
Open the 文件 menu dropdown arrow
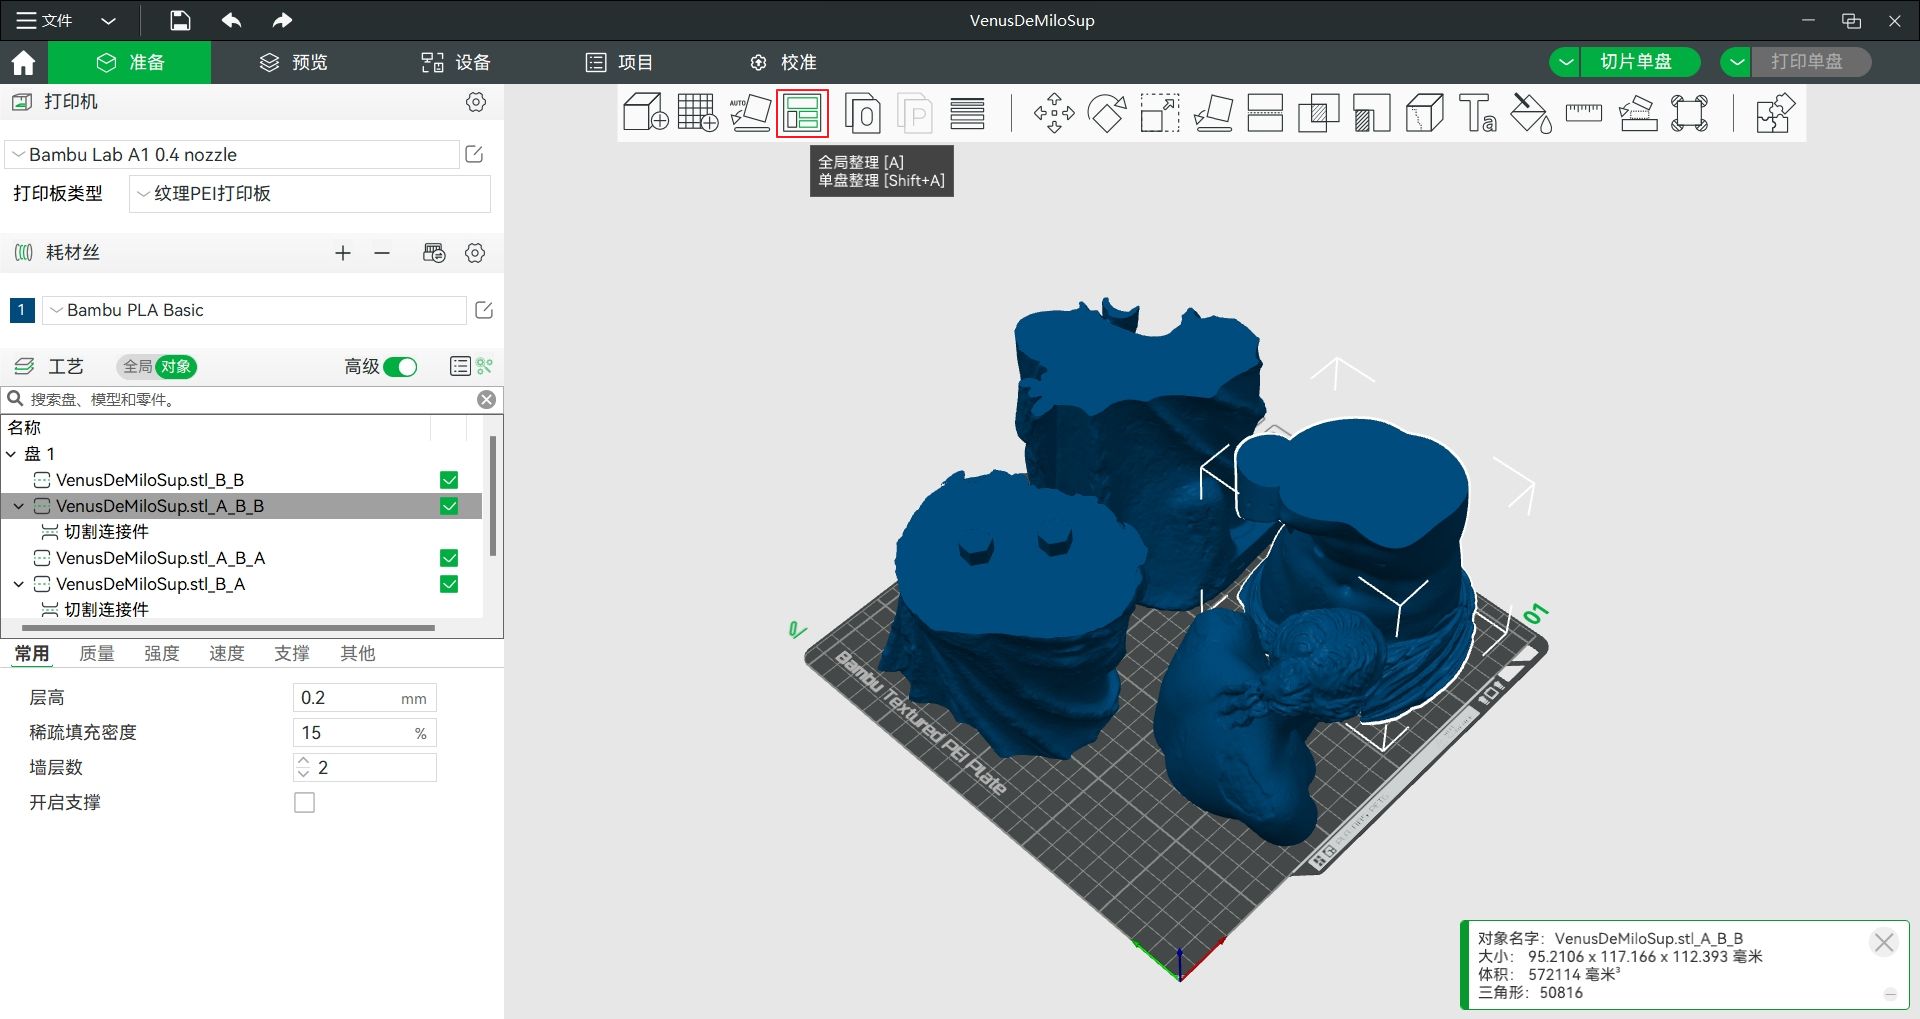109,20
